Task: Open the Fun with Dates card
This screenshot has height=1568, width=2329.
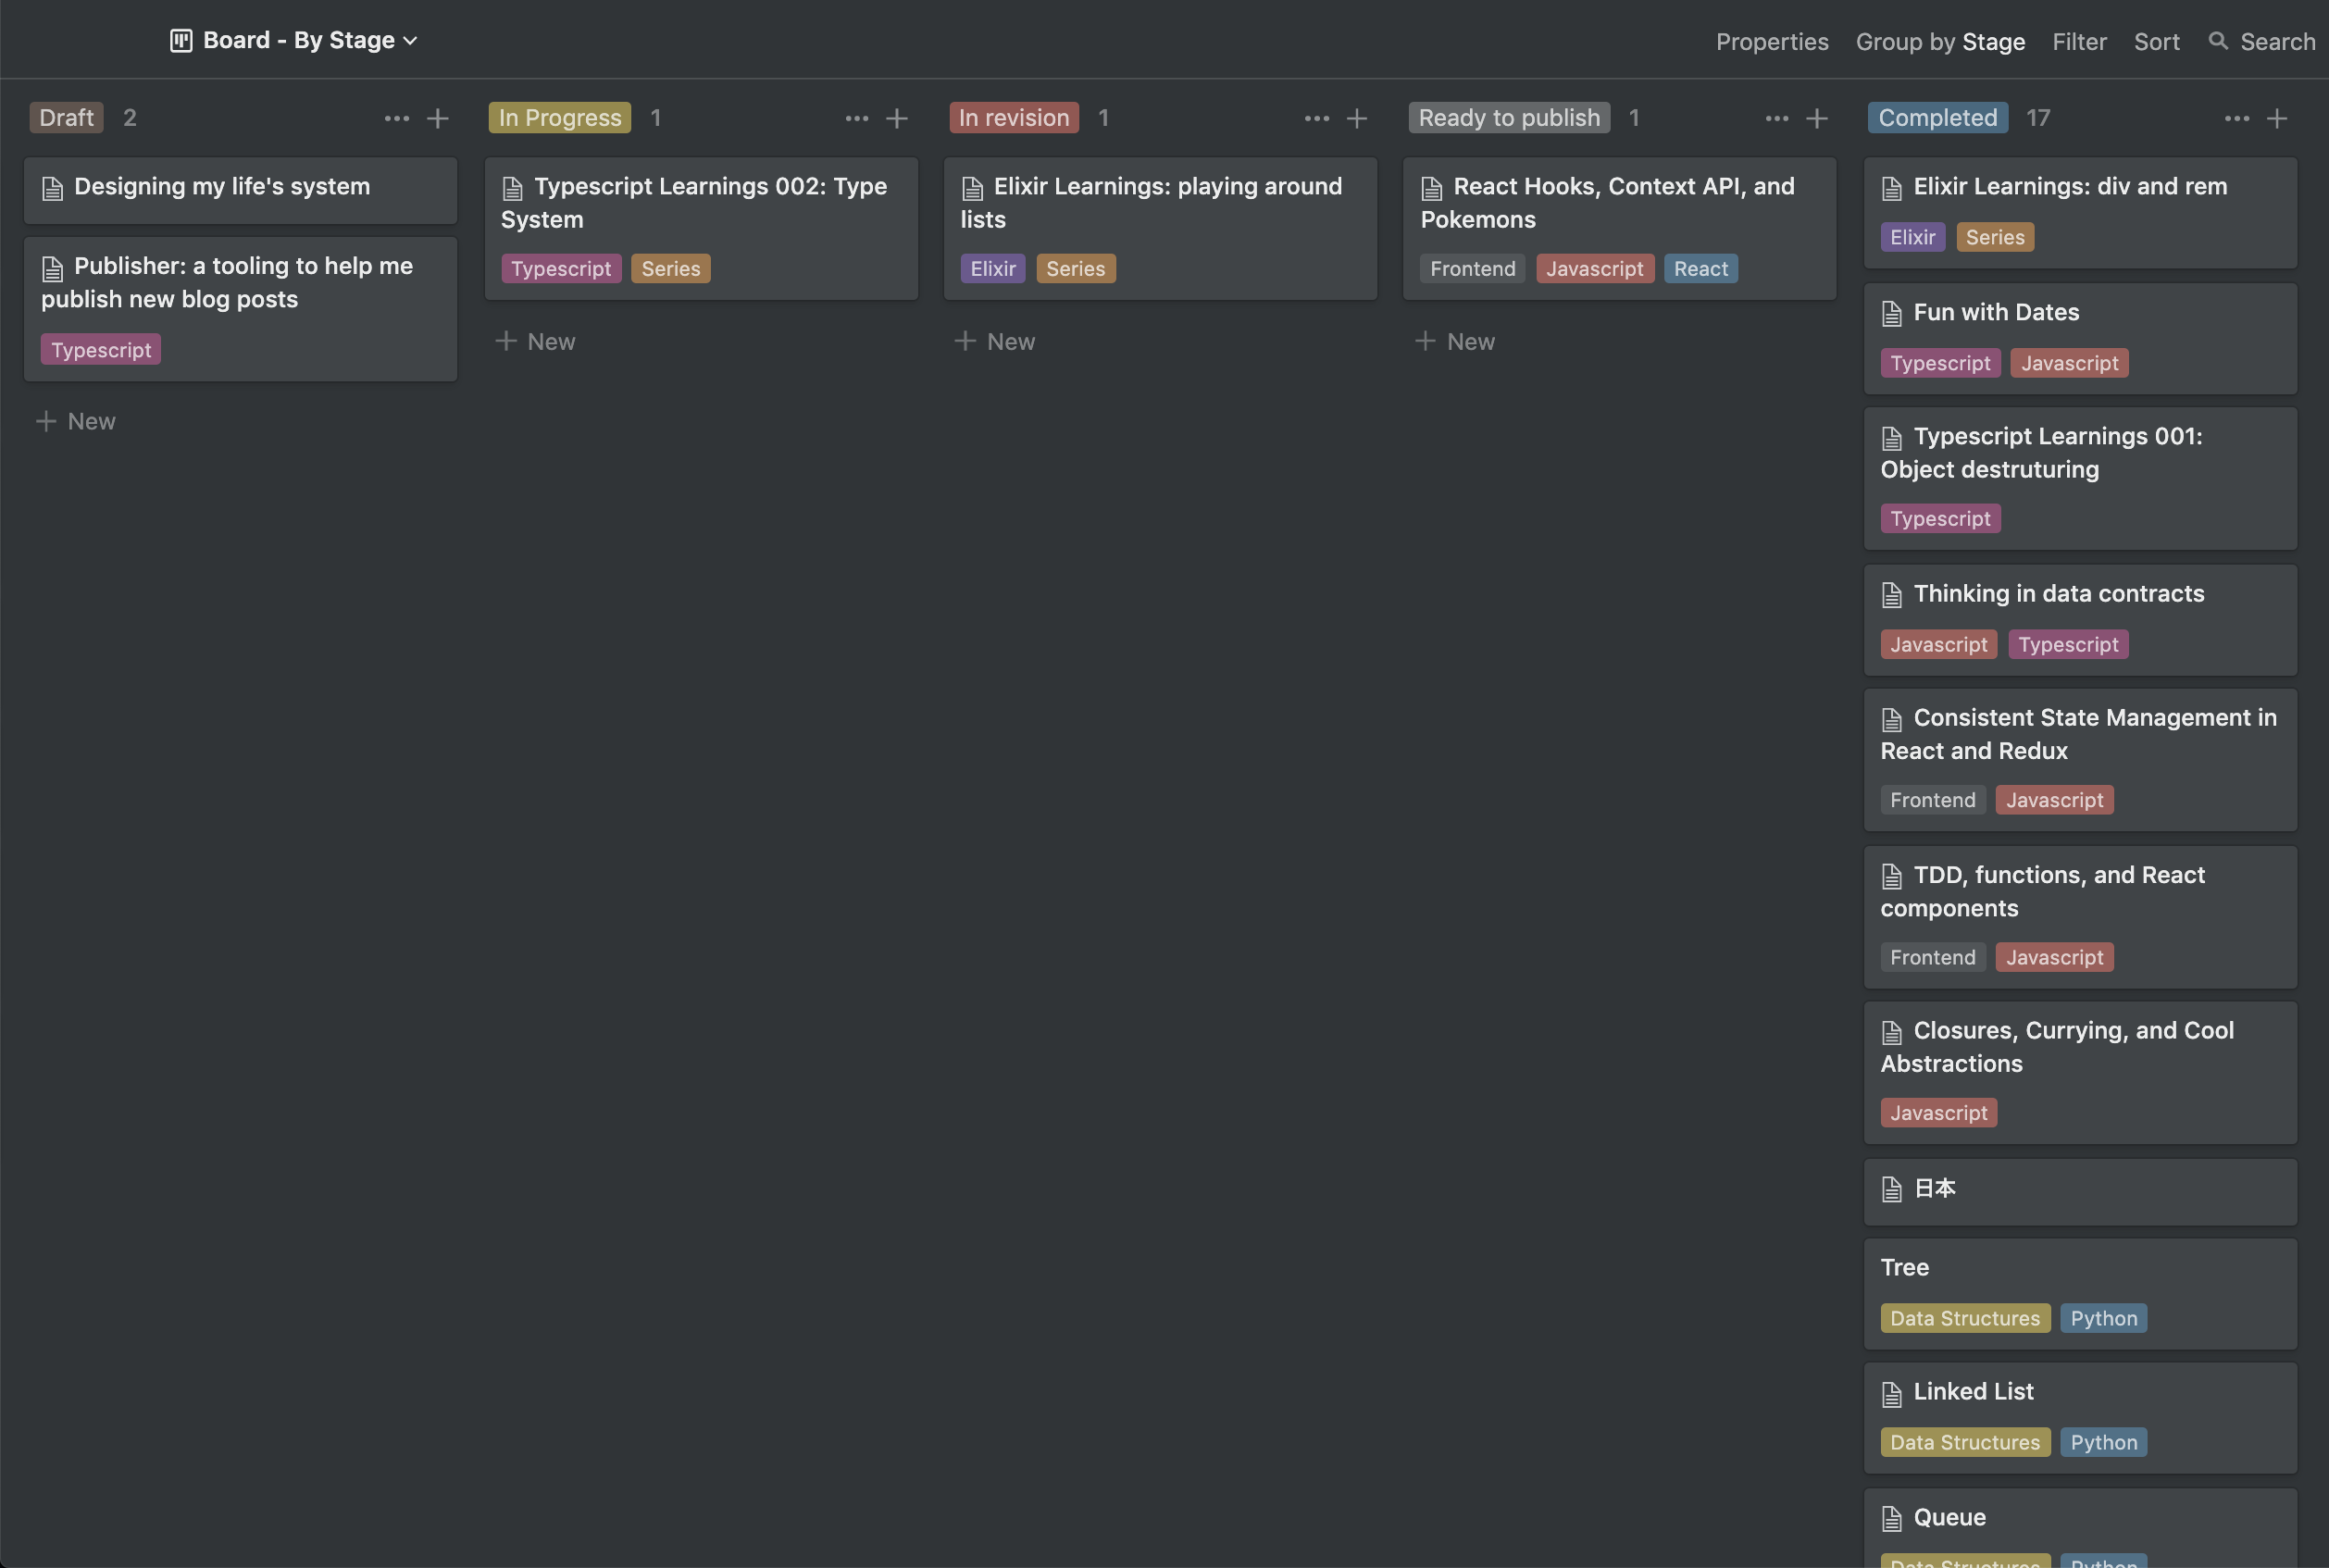Action: tap(1995, 312)
